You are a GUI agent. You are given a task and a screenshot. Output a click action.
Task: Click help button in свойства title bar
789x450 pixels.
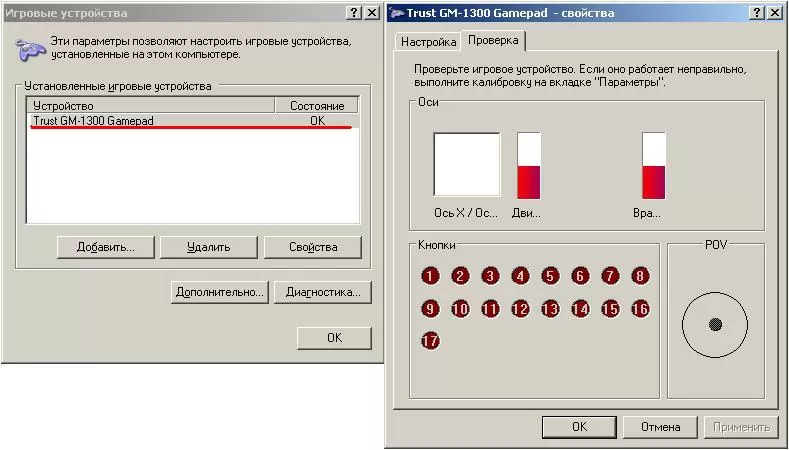coord(757,13)
